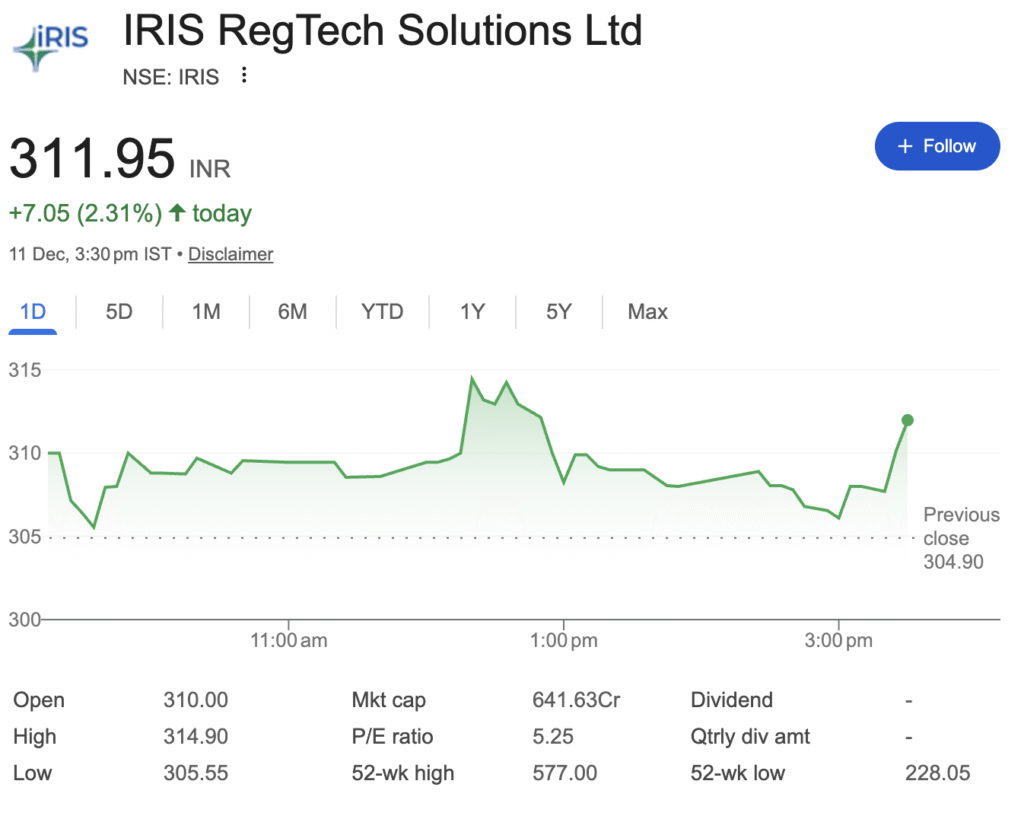Click the 1:00 pm time axis label
Screen dimensions: 1024x816
[x=564, y=641]
